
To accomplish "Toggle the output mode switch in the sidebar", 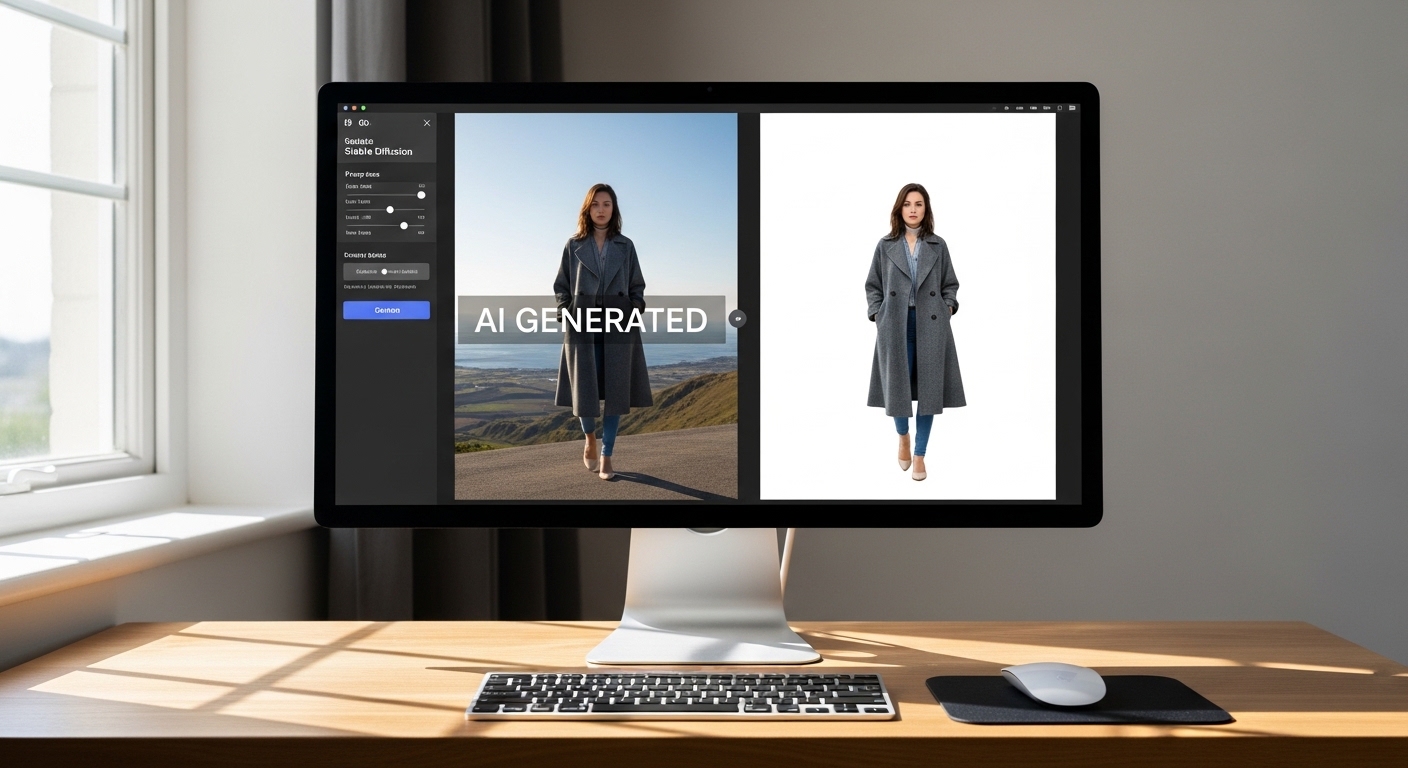I will (x=384, y=271).
